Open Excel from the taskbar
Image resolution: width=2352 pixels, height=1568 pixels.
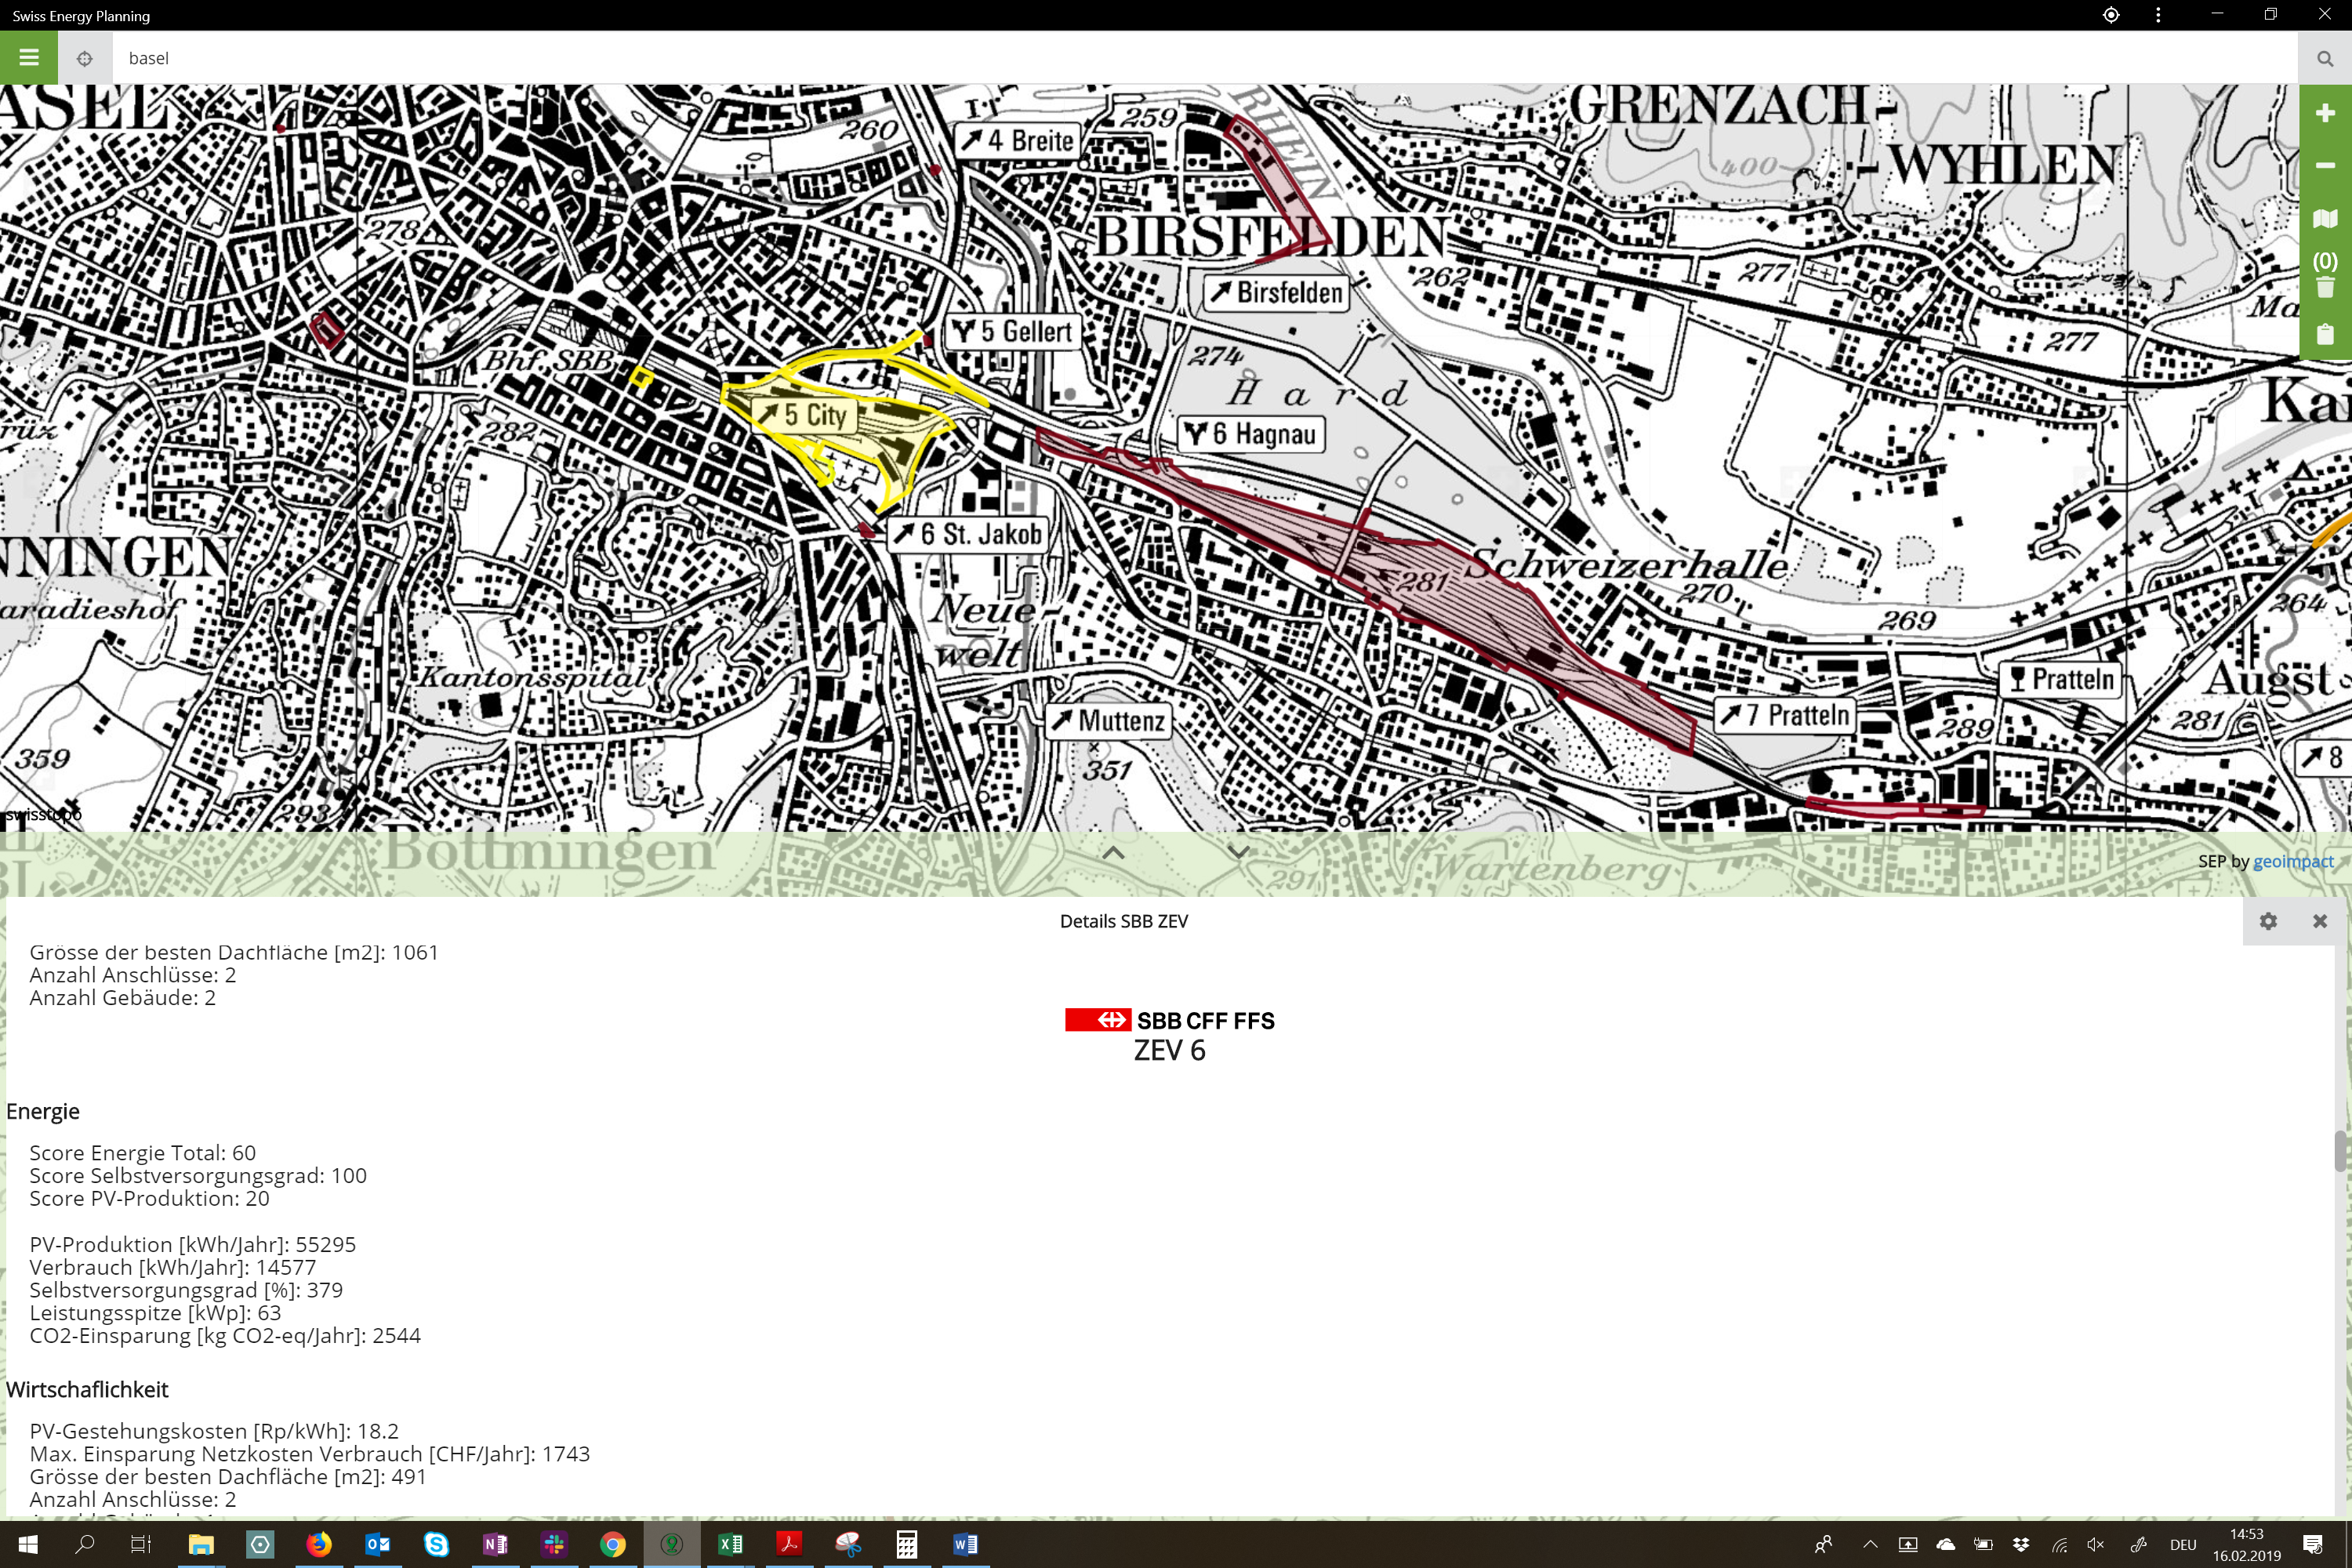point(730,1544)
